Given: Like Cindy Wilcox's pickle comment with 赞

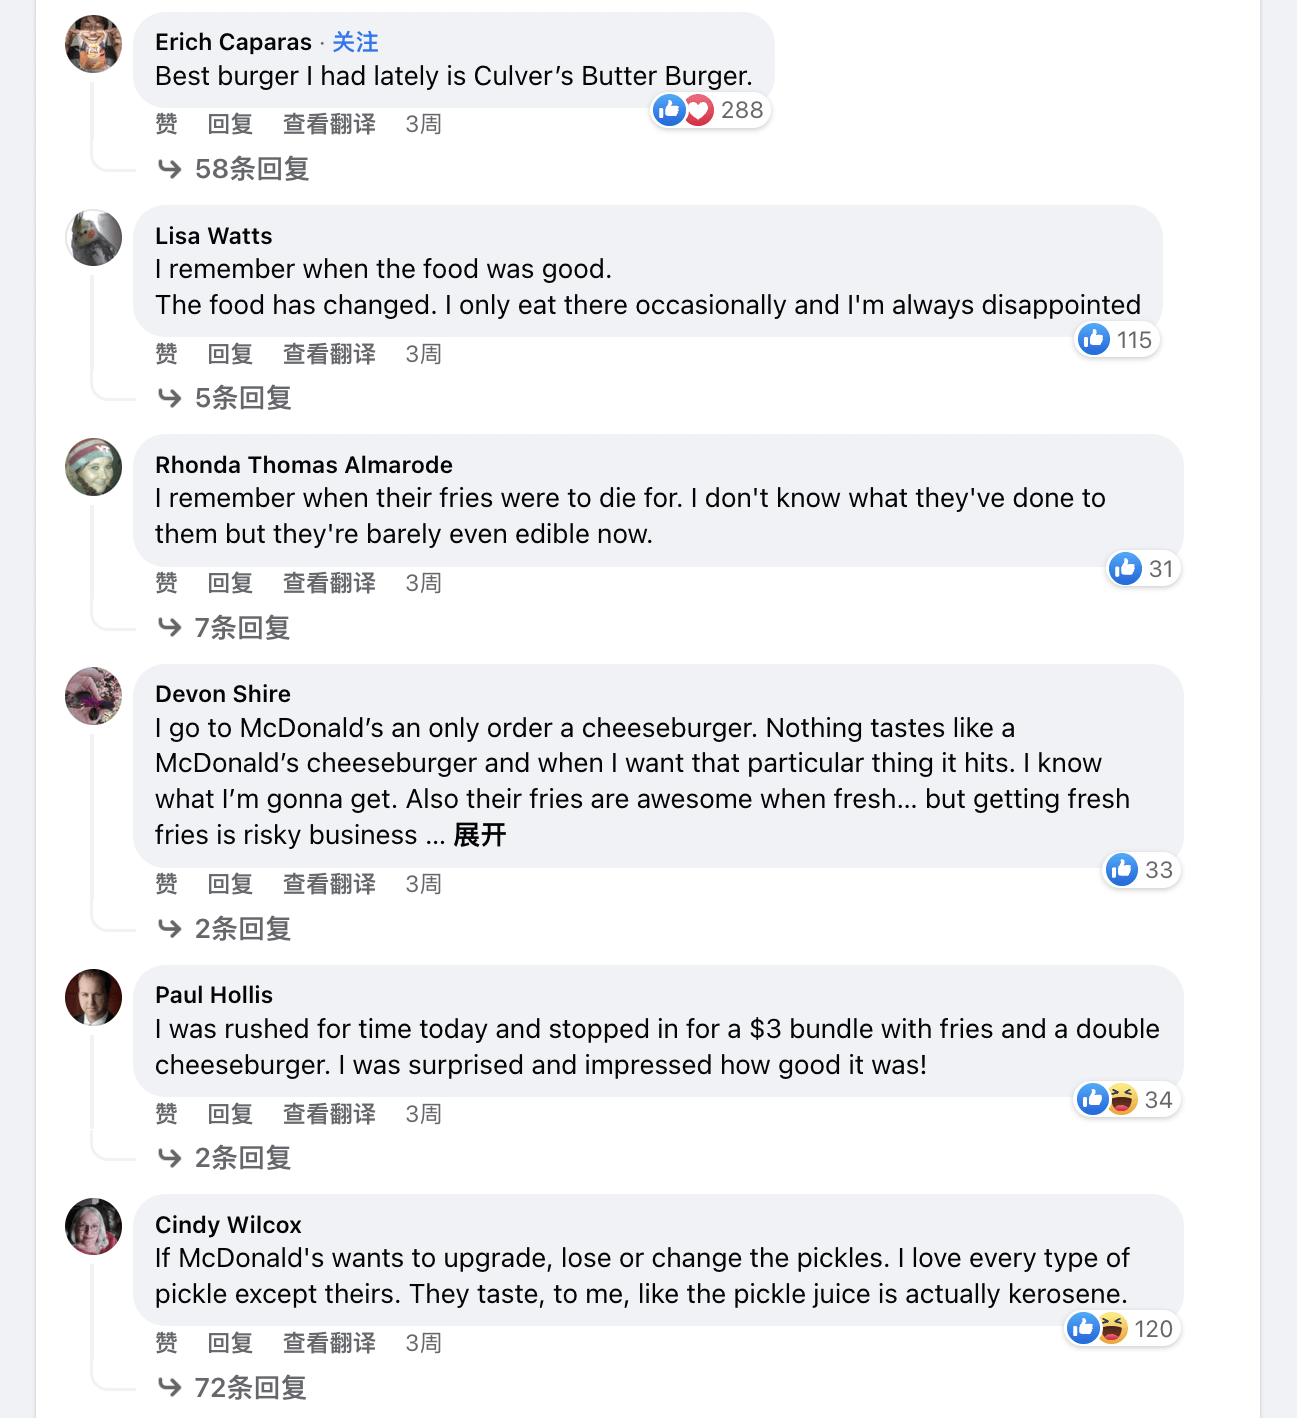Looking at the screenshot, I should 166,1343.
